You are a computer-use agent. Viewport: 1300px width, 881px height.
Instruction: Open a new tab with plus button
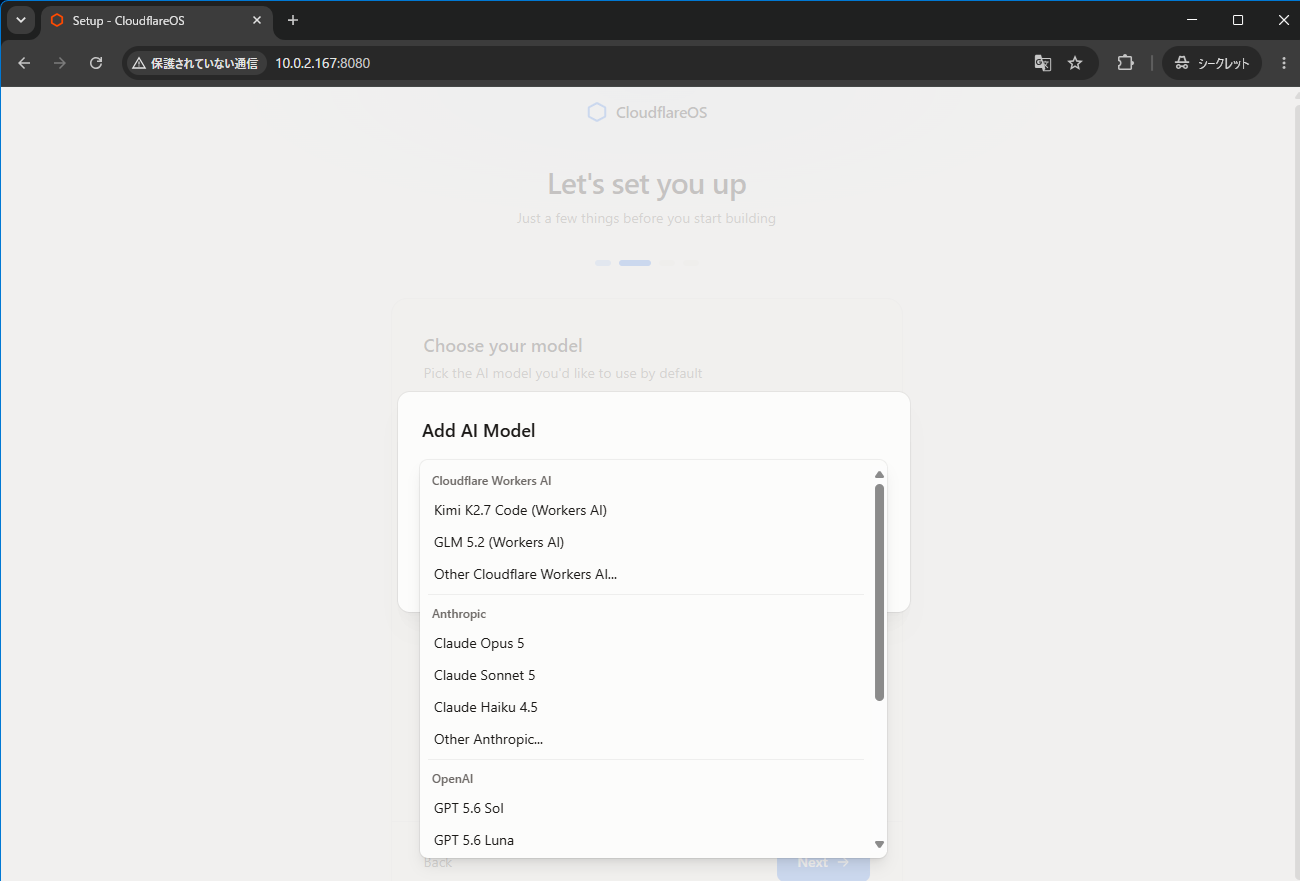293,20
